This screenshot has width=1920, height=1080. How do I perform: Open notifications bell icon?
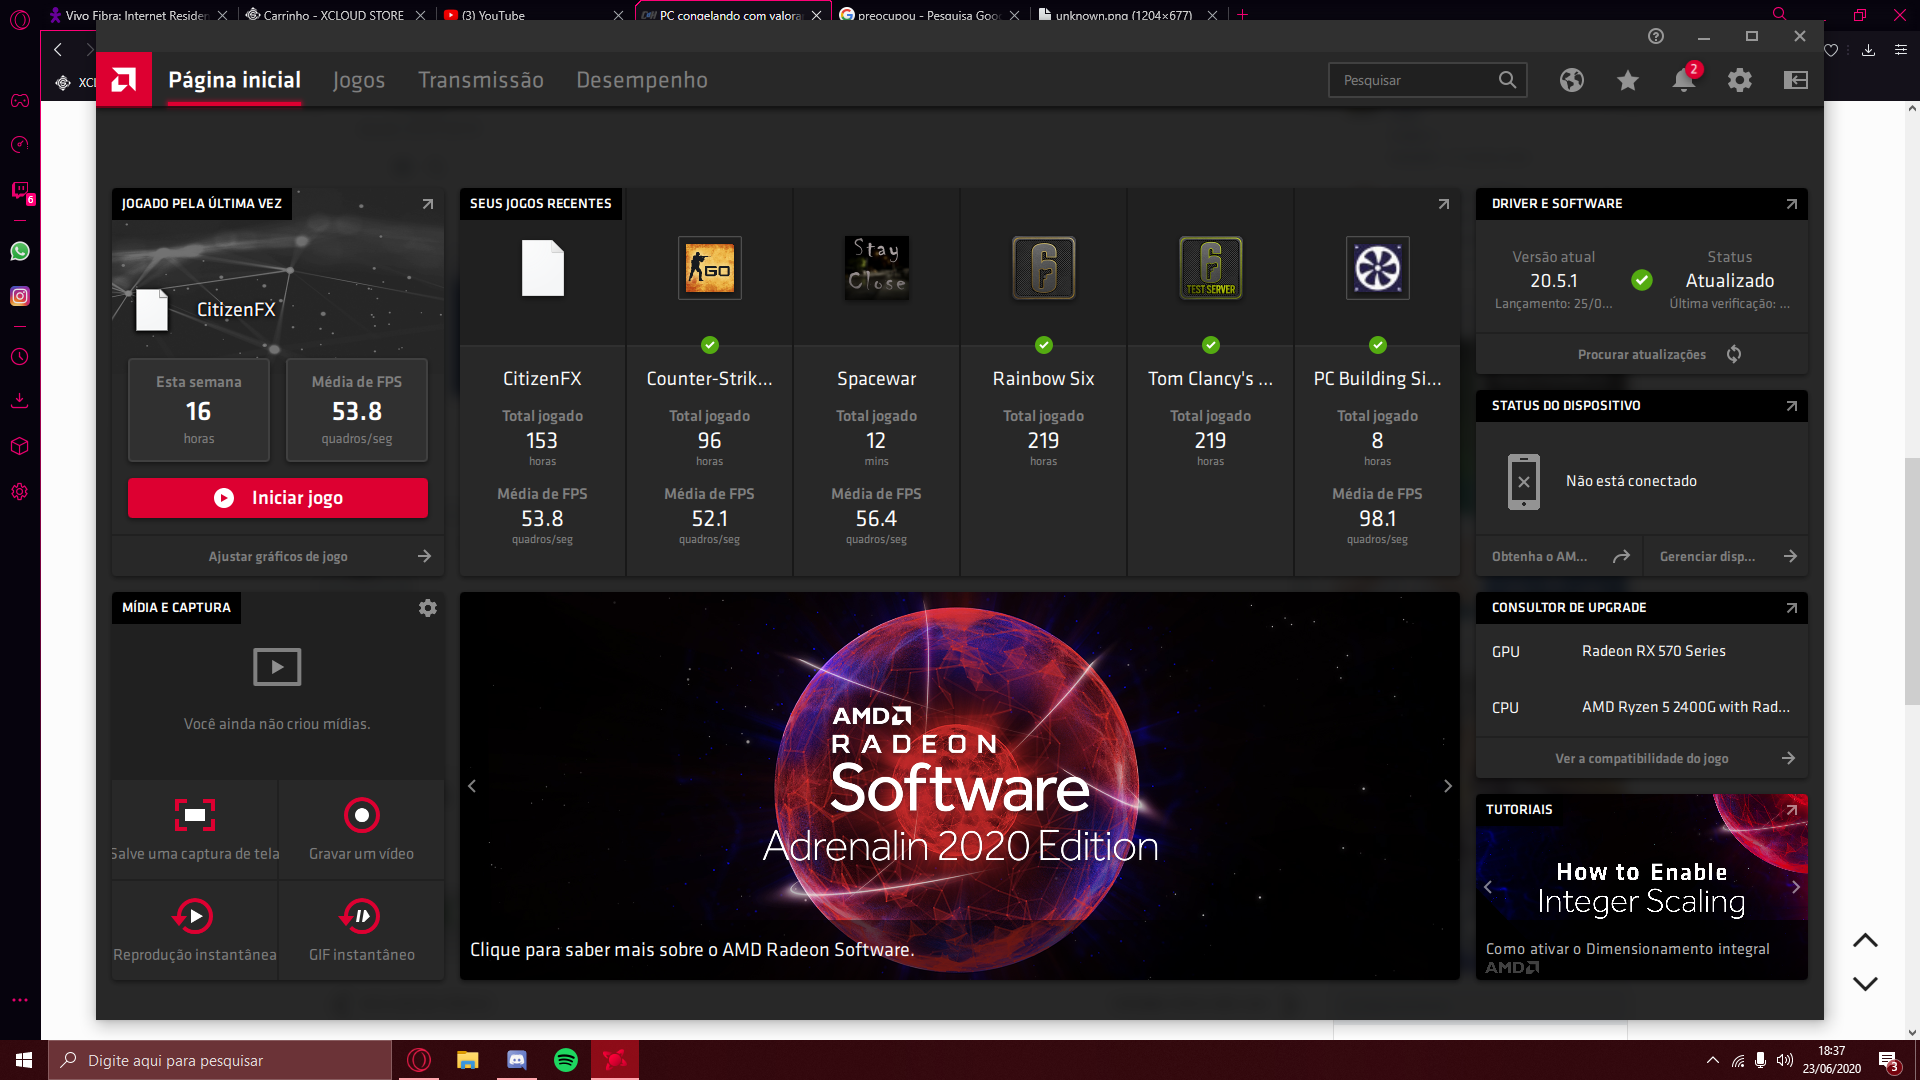[x=1684, y=80]
